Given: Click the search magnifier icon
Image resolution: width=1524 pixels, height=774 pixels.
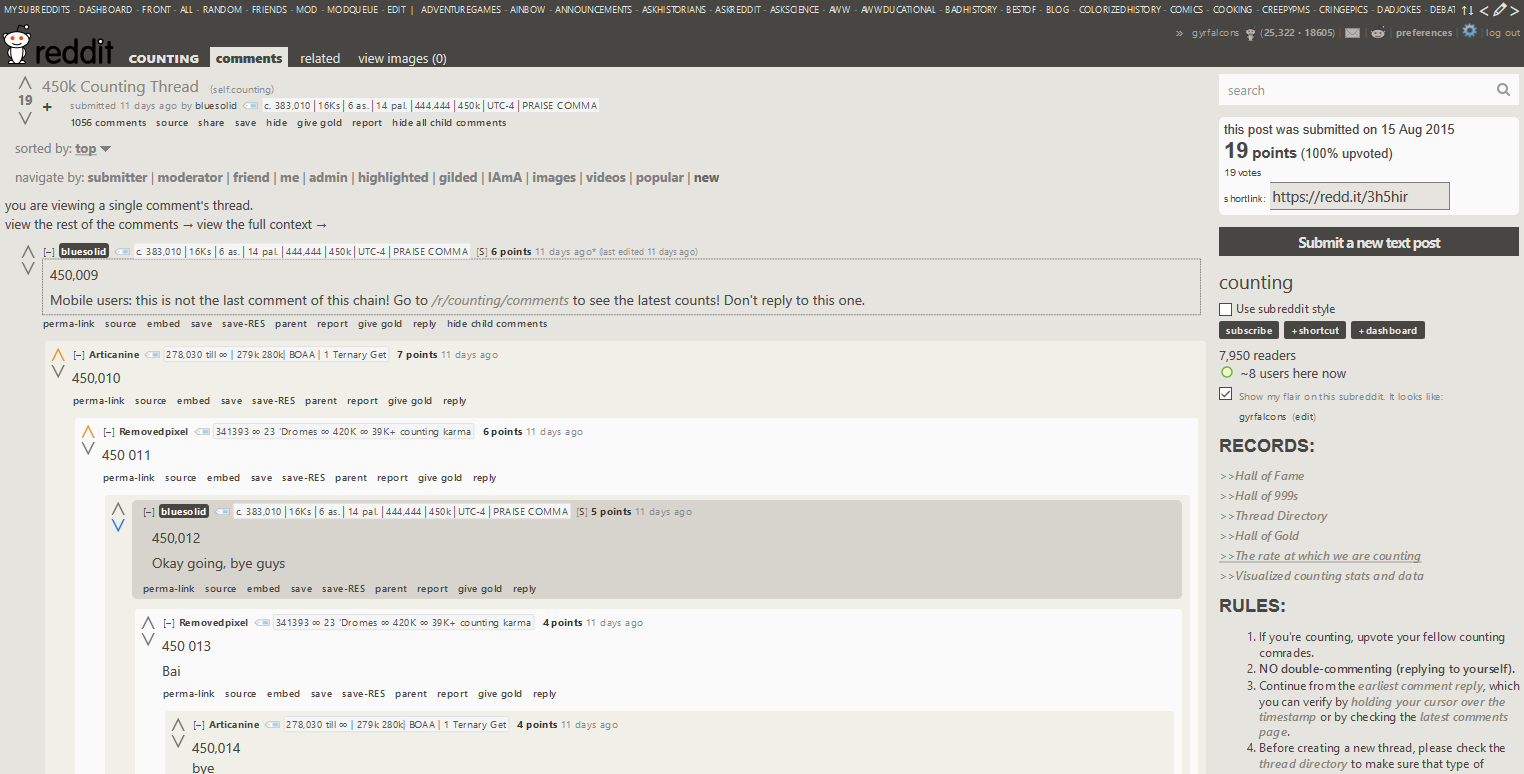Looking at the screenshot, I should 1503,90.
